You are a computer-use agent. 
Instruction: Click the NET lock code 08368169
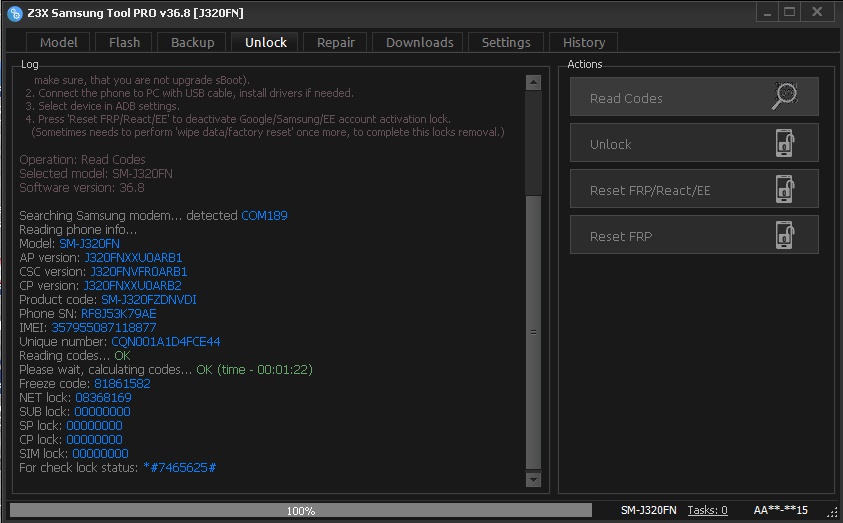coord(103,397)
